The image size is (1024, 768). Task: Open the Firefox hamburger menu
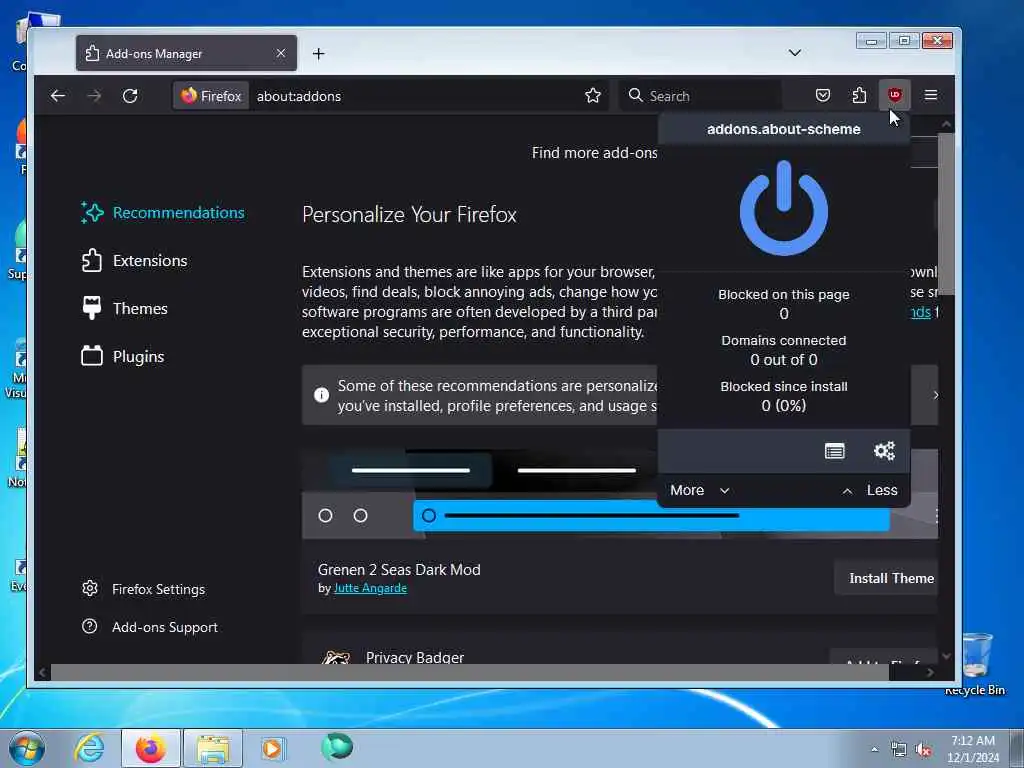pos(931,95)
